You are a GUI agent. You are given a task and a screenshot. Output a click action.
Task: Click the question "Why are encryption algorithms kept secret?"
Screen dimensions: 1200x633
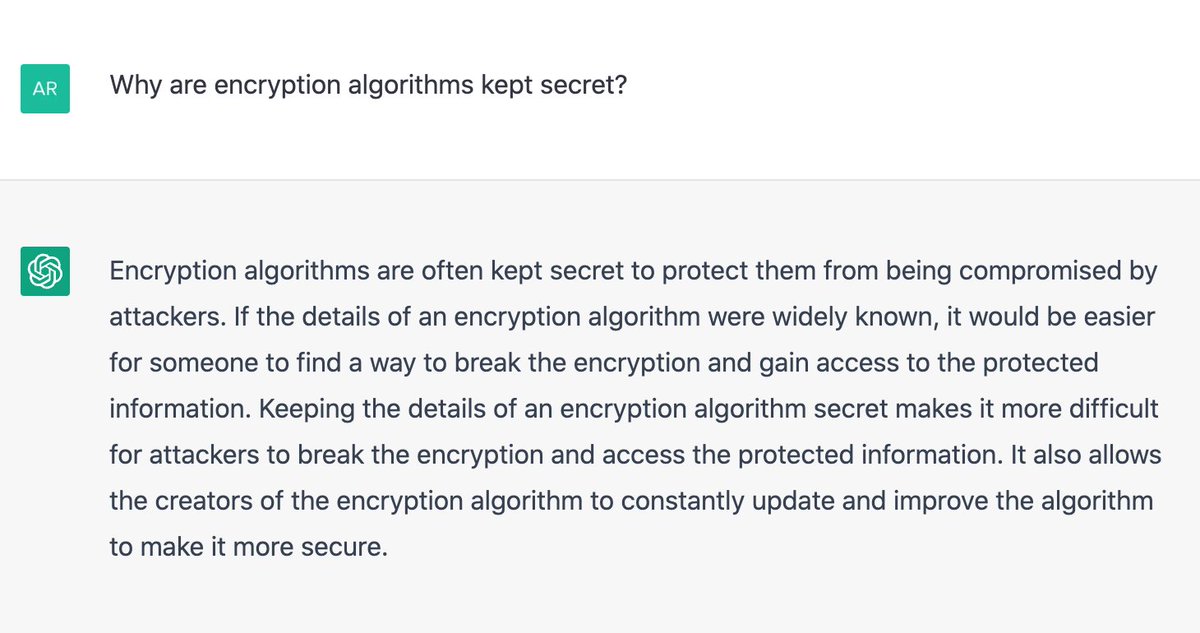coord(368,85)
